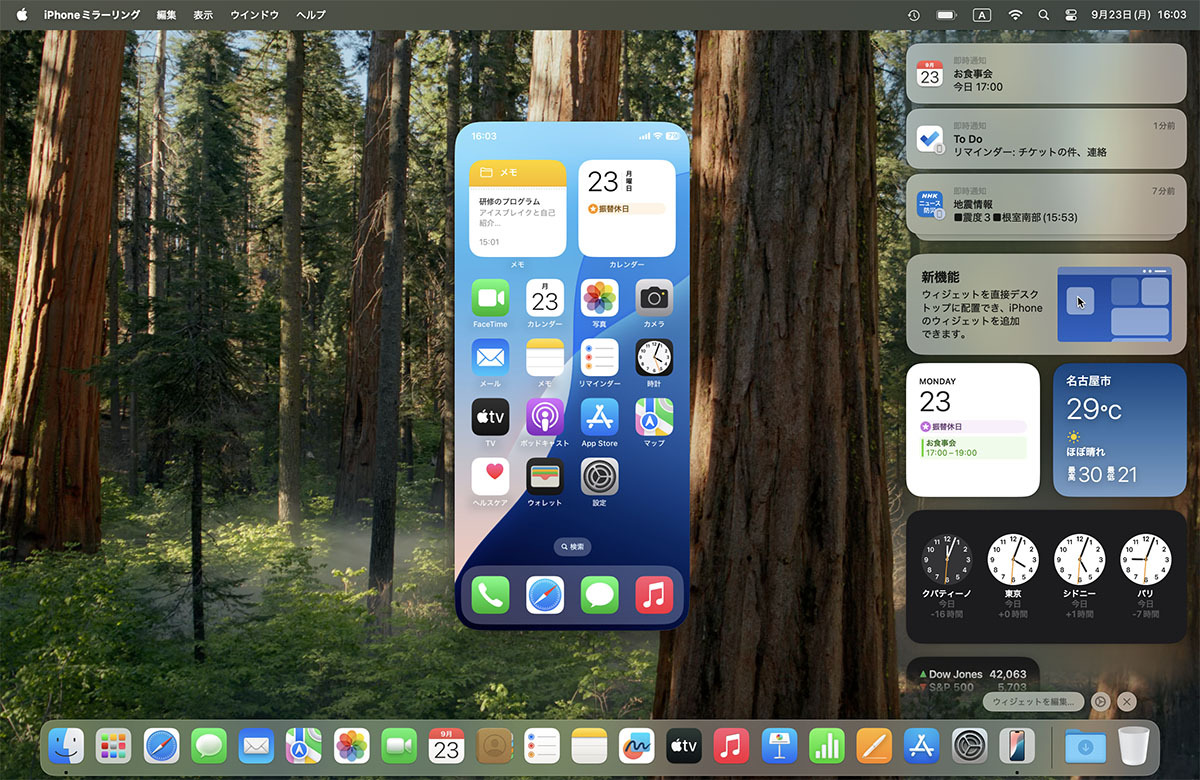This screenshot has height=780, width=1200.
Task: Select iPhone Mirroring in the Mac Dock
Action: tap(1017, 746)
